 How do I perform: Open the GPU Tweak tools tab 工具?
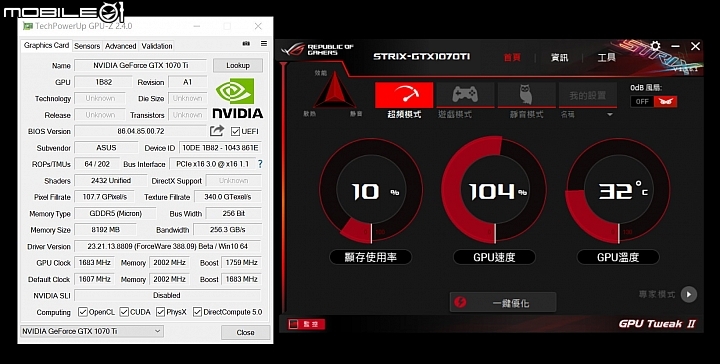pyautogui.click(x=606, y=57)
